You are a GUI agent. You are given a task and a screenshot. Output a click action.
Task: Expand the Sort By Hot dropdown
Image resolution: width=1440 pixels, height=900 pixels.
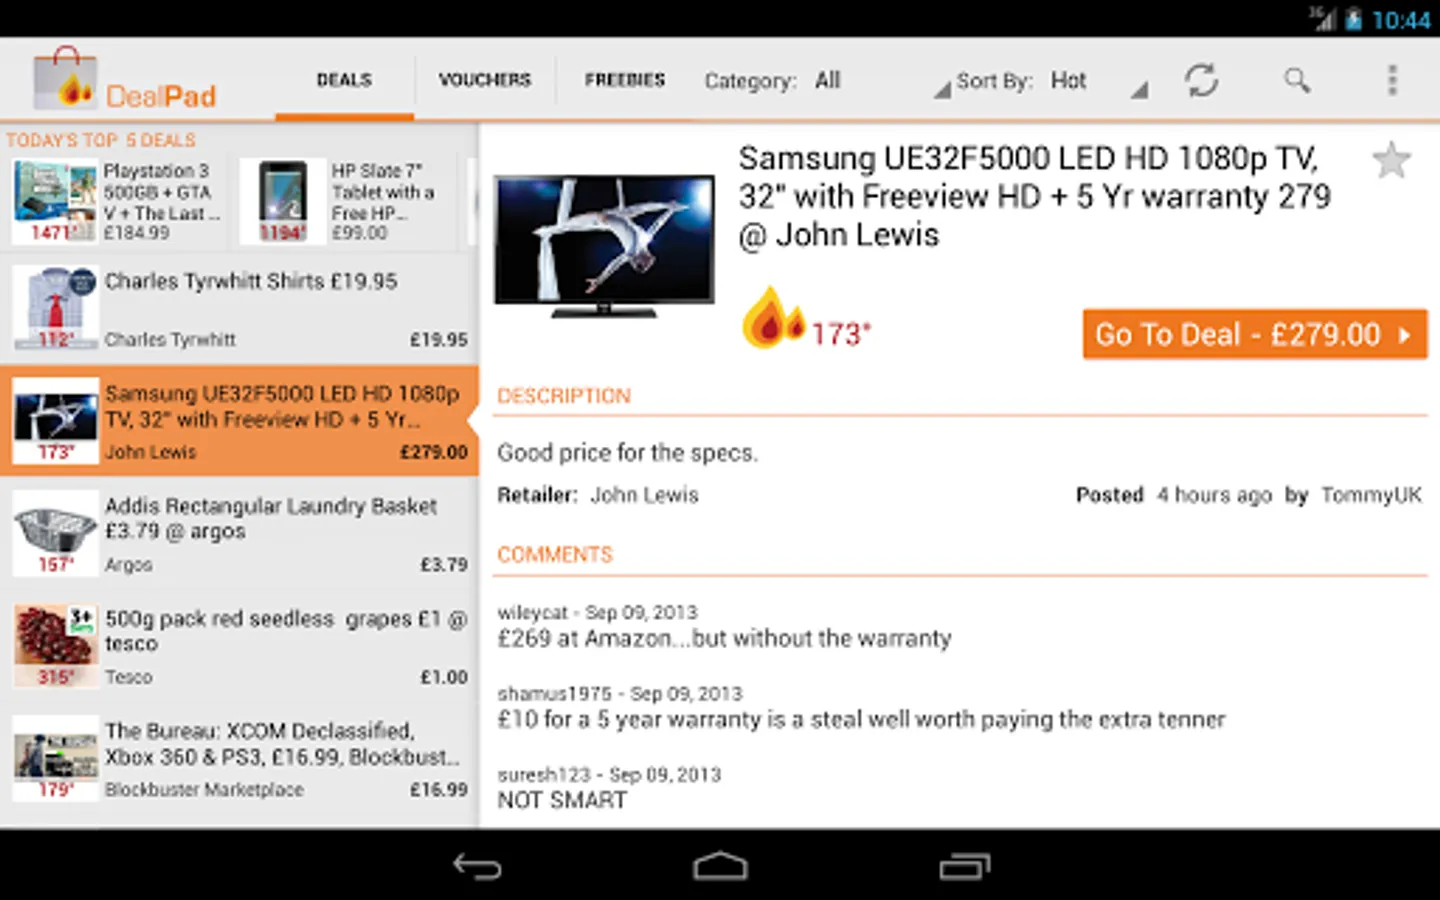[x=1050, y=81]
